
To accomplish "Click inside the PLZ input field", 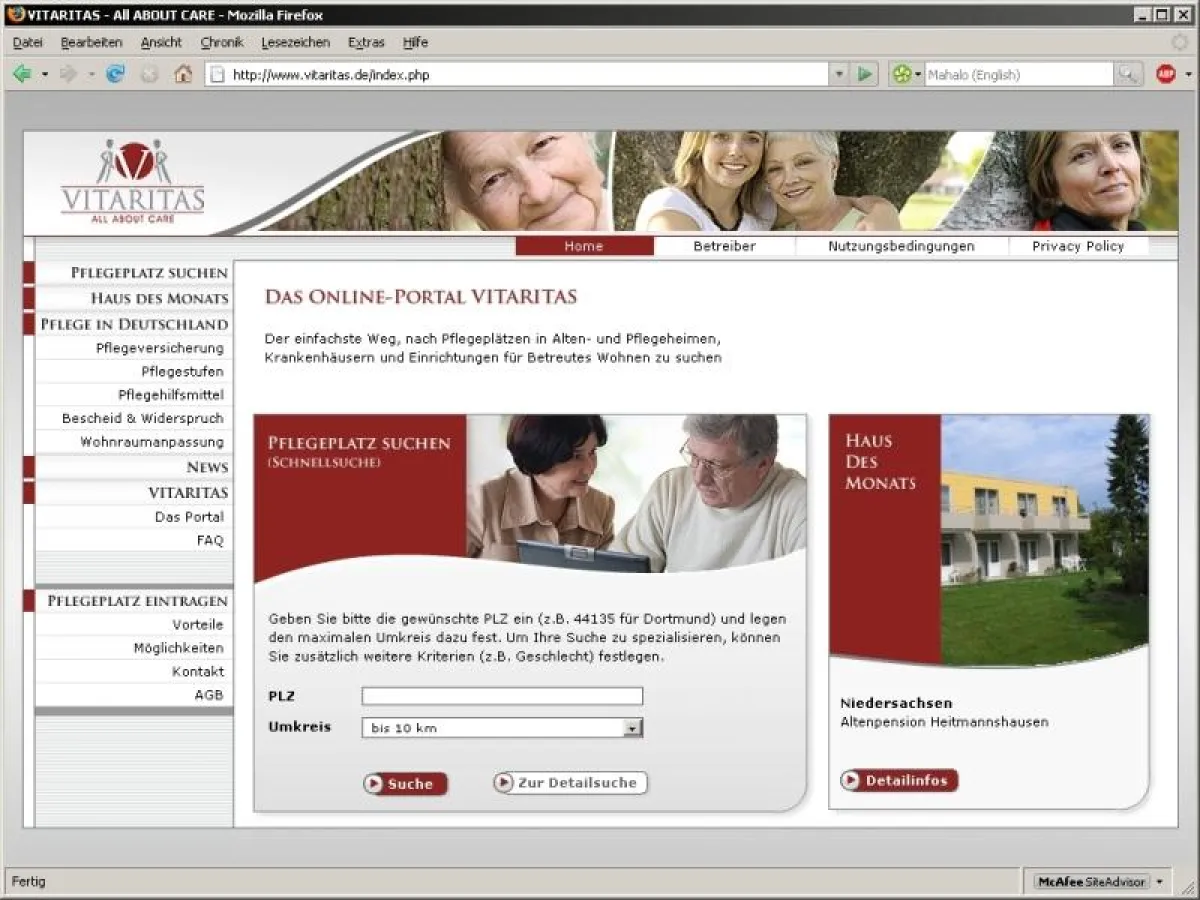I will click(x=501, y=695).
